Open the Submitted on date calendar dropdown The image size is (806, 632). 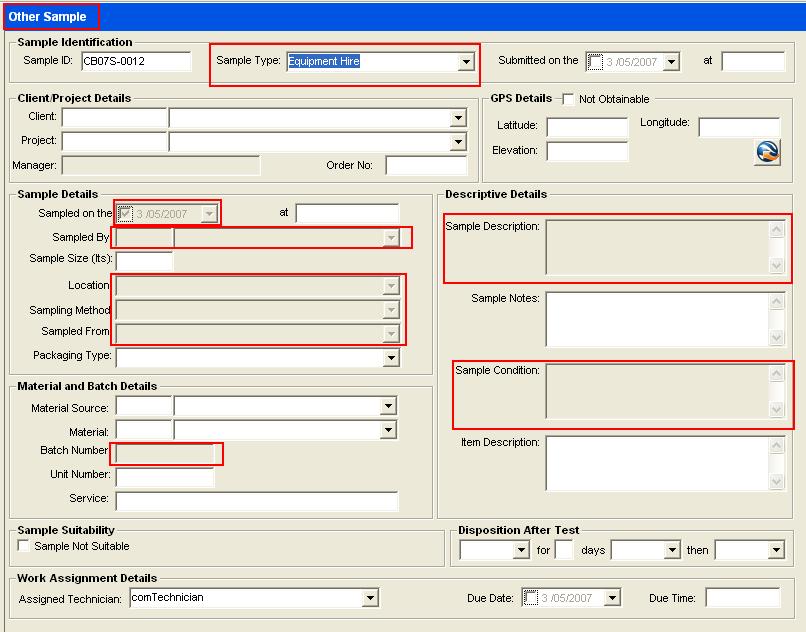[670, 62]
